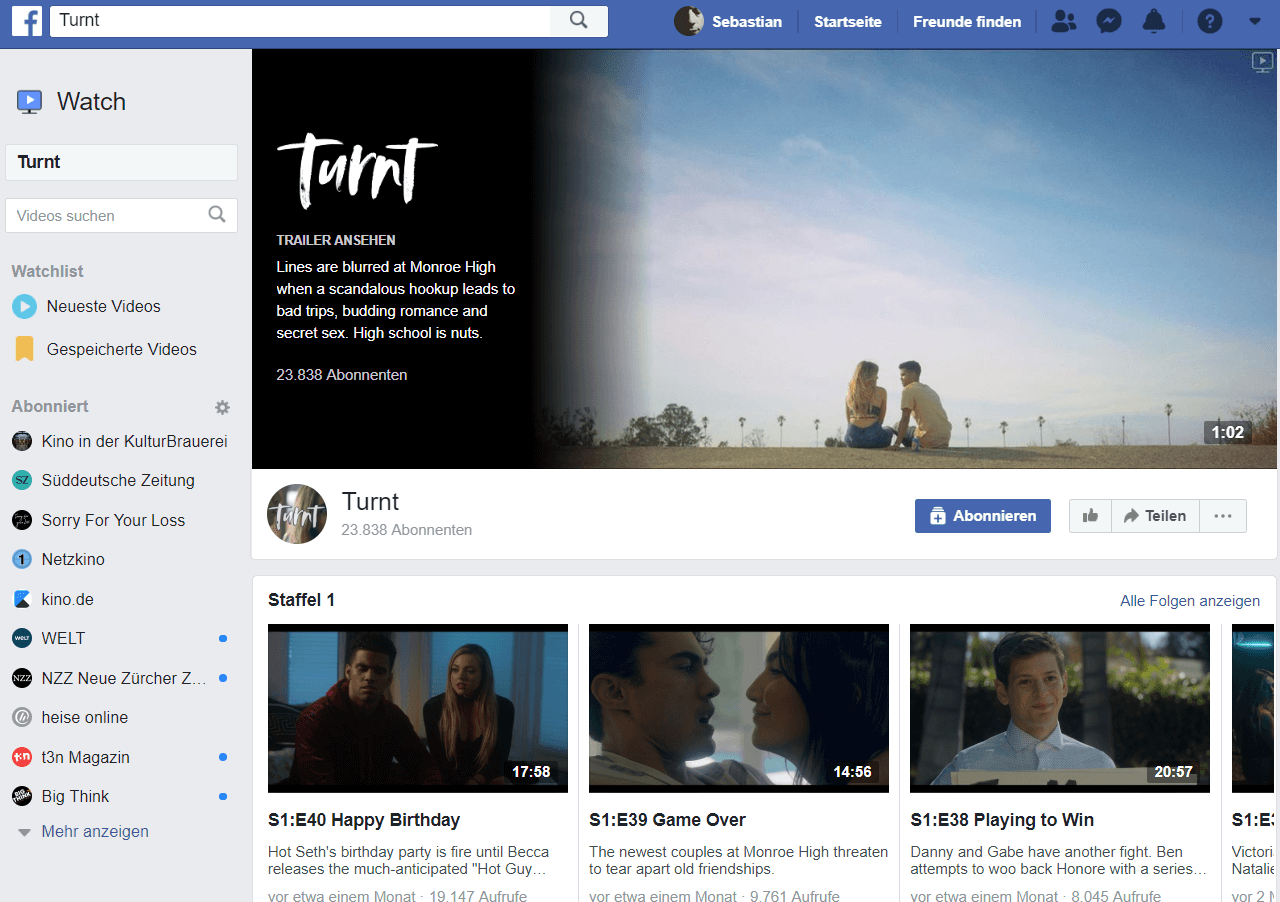Viewport: 1280px width, 902px height.
Task: Click Netzkino subscription name
Action: (73, 560)
